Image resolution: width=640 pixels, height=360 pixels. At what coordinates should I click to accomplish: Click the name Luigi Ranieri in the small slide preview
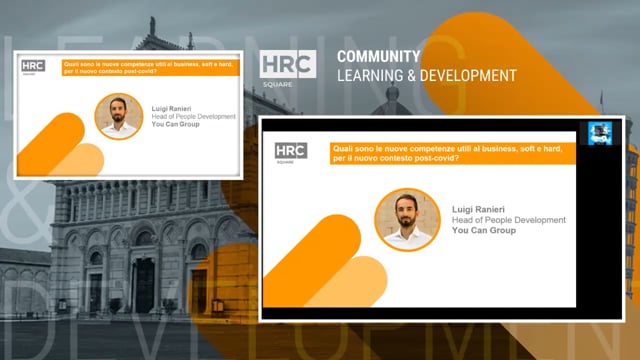[171, 109]
